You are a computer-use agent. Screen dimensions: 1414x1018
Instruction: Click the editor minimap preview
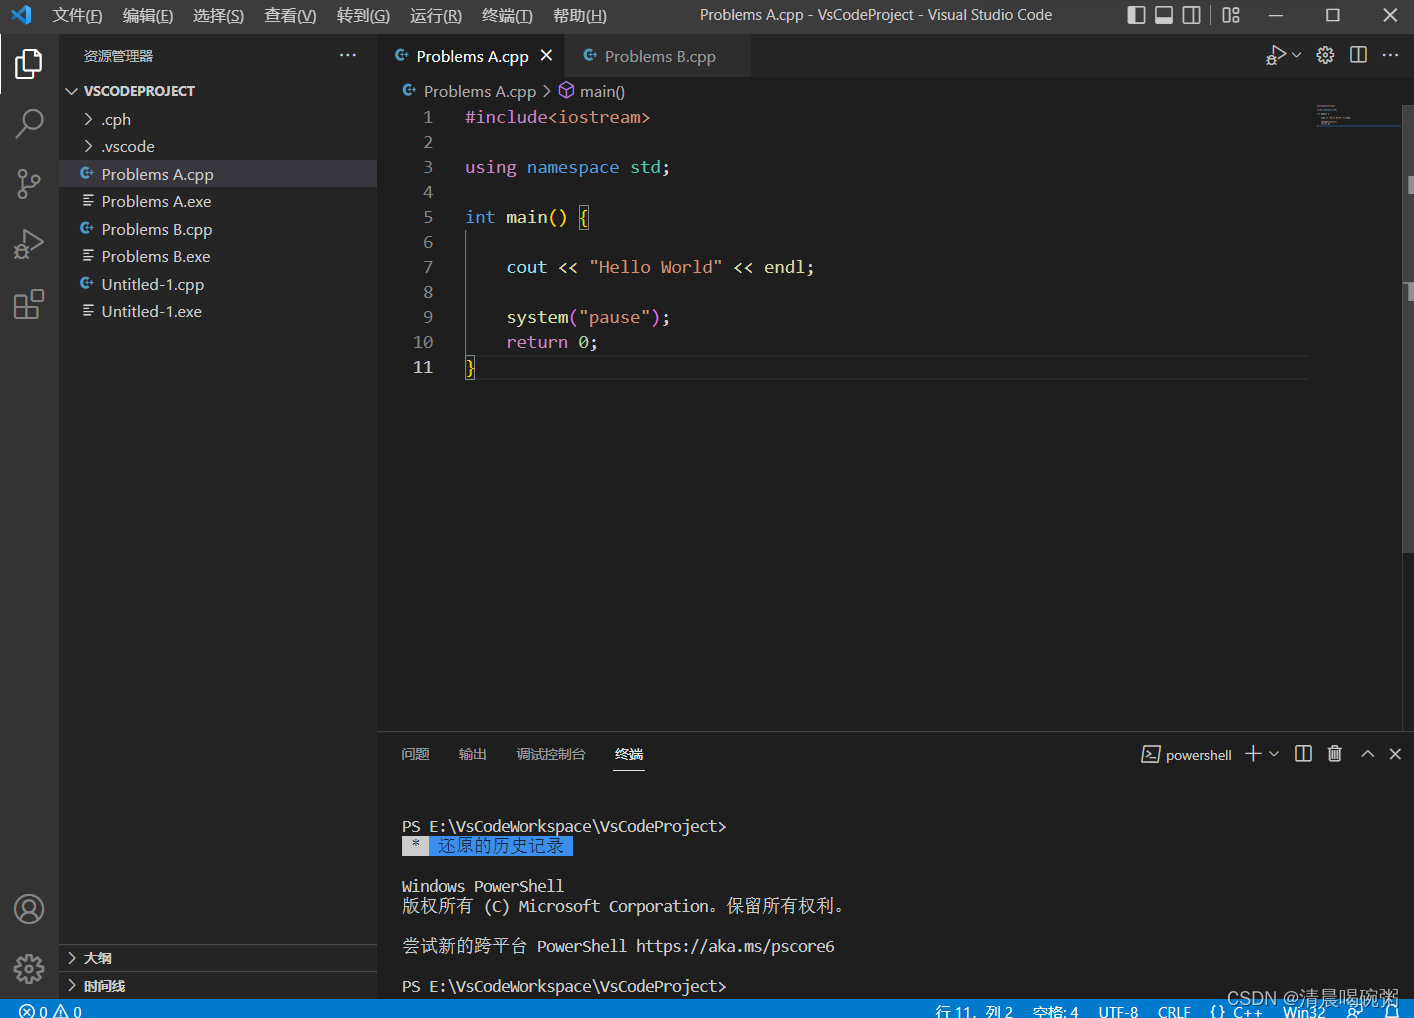pos(1356,115)
